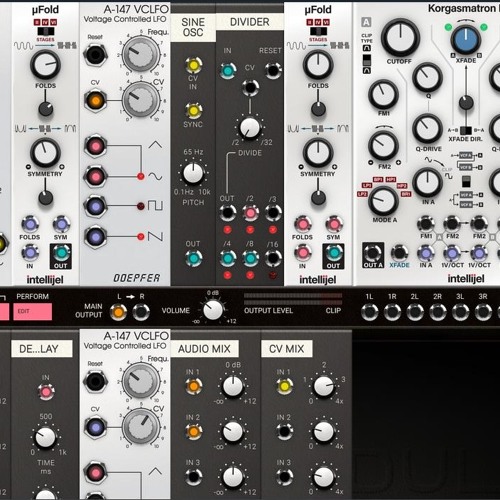Select the Divider /16 output jack
The width and height of the screenshot is (500, 500).
273,258
